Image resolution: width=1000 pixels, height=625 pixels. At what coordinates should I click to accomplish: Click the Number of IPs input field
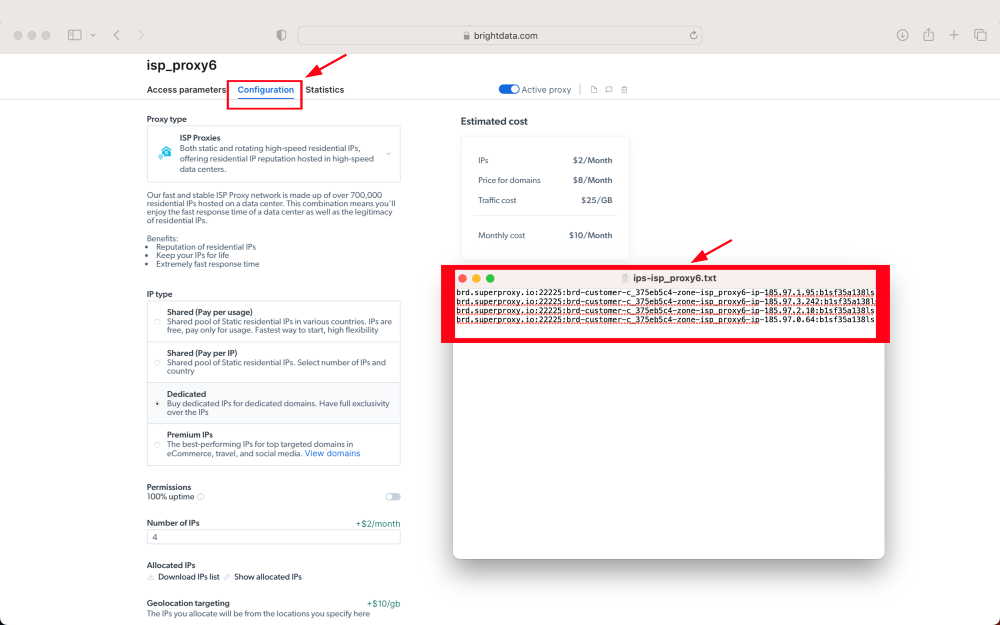coord(270,538)
